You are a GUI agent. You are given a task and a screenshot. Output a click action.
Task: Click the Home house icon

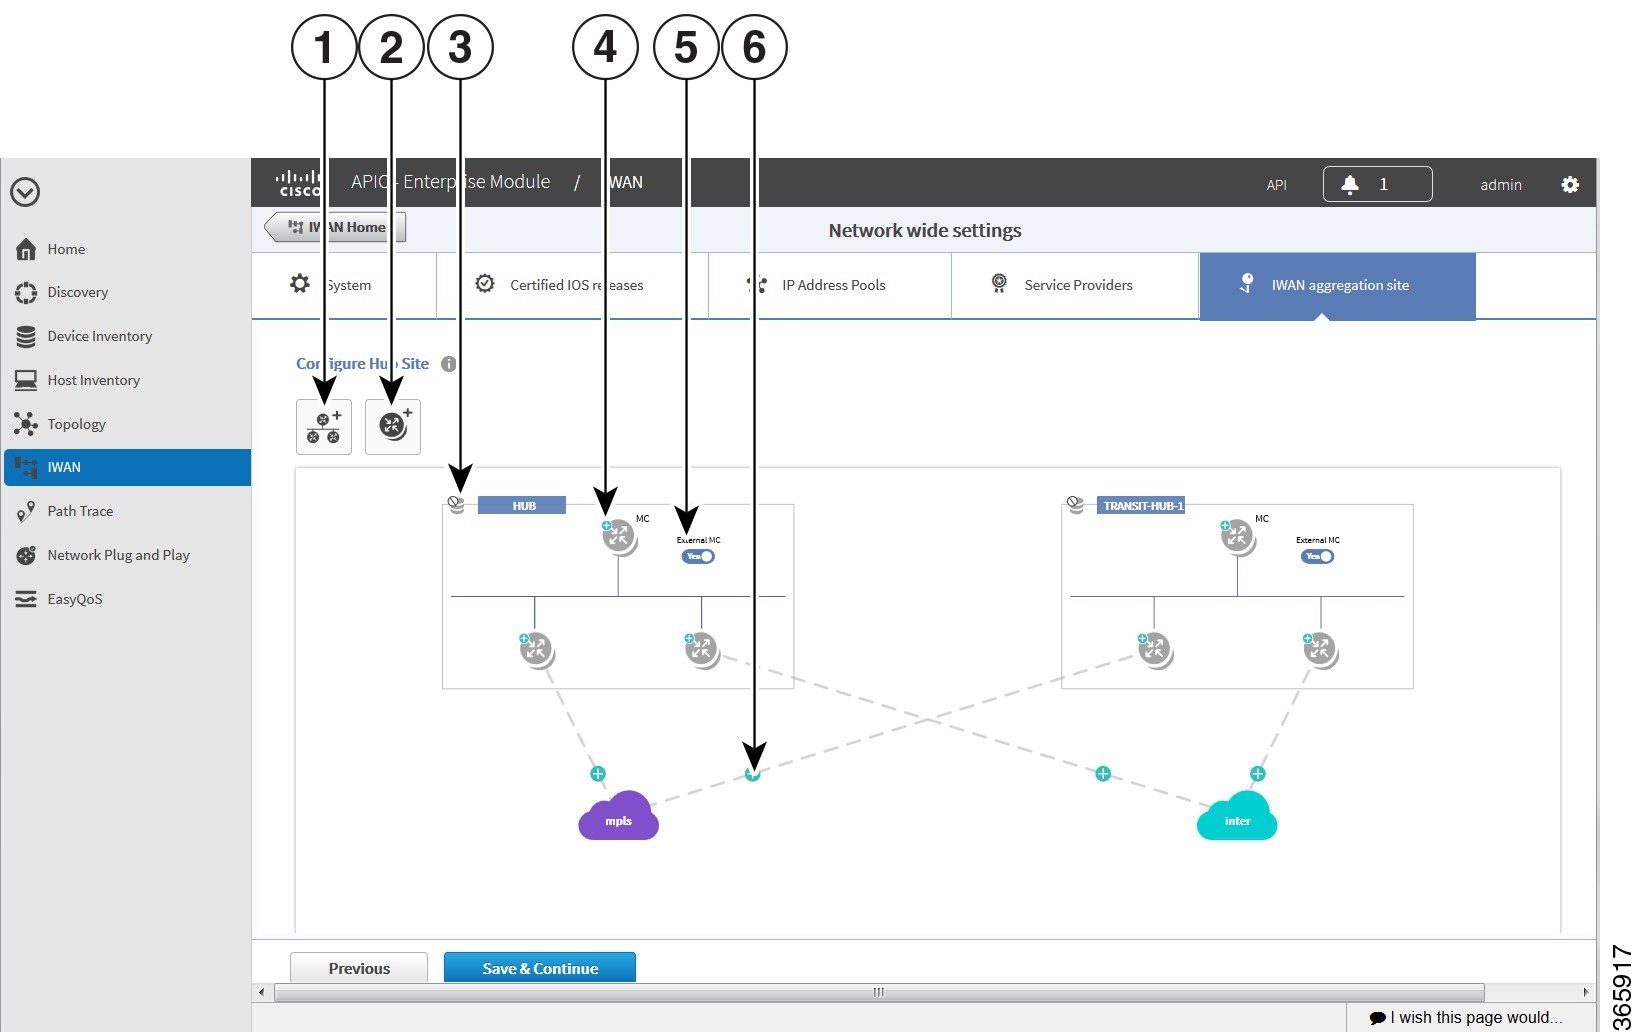click(x=26, y=249)
